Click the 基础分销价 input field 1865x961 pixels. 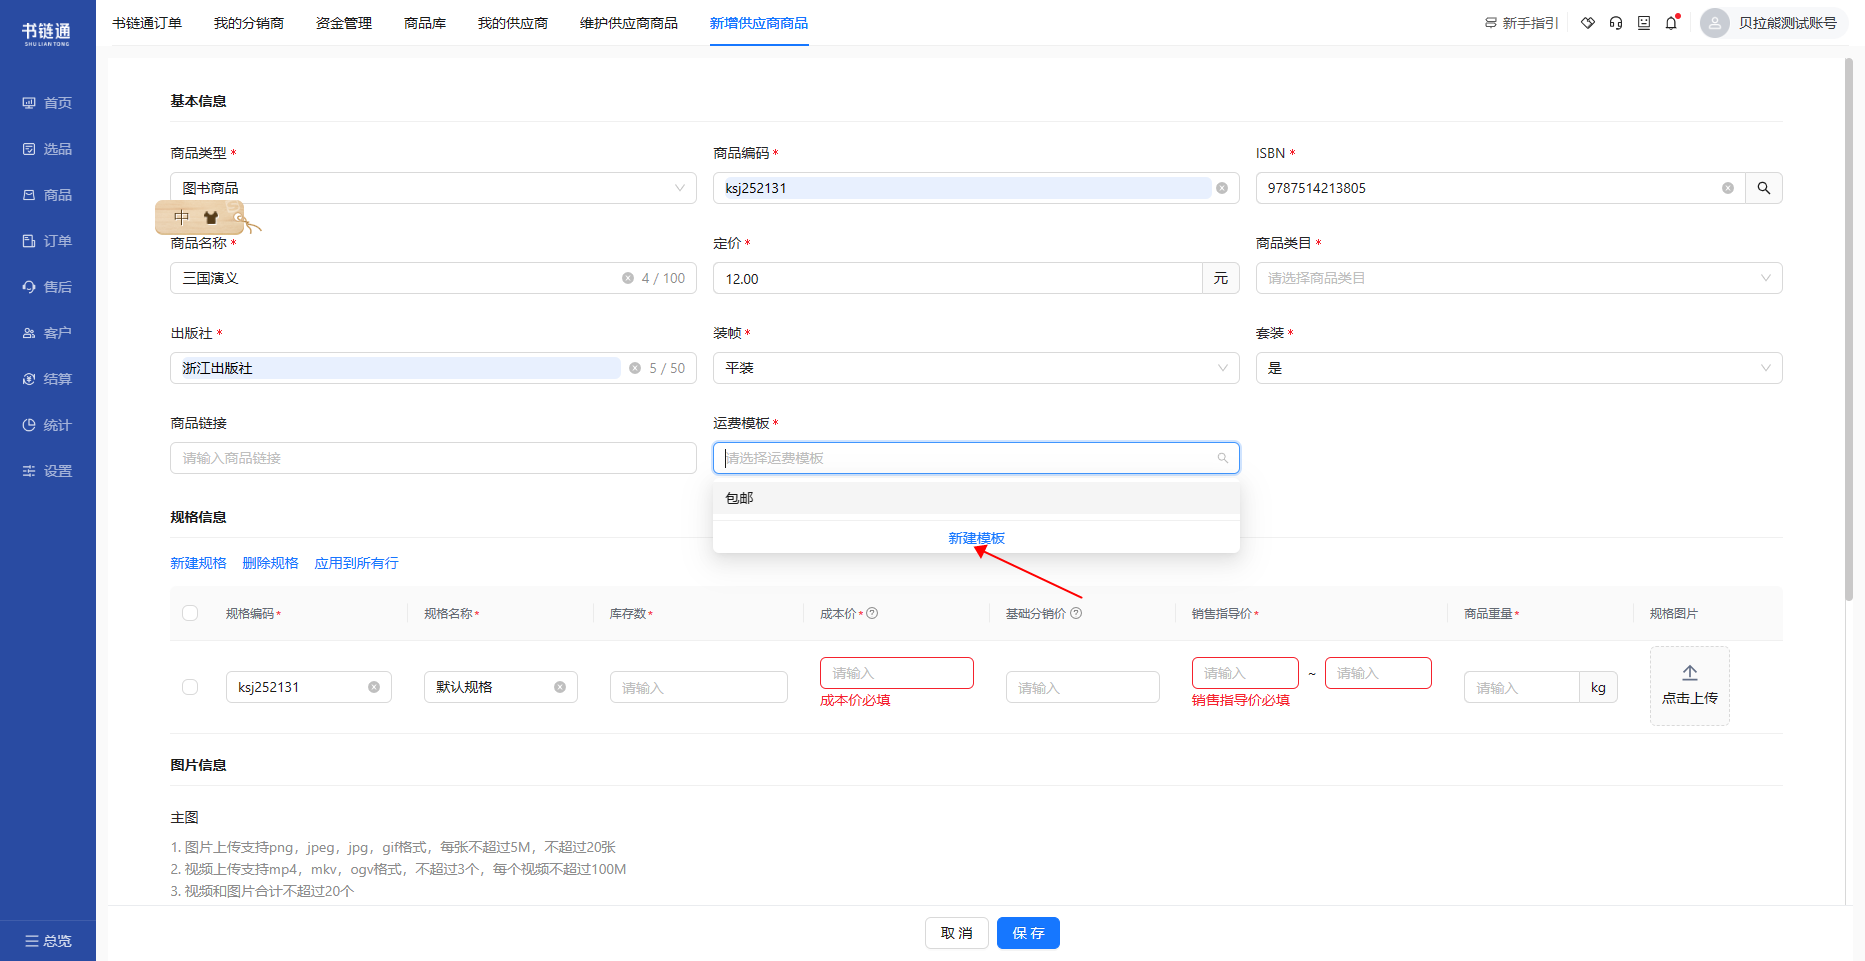pyautogui.click(x=1083, y=687)
